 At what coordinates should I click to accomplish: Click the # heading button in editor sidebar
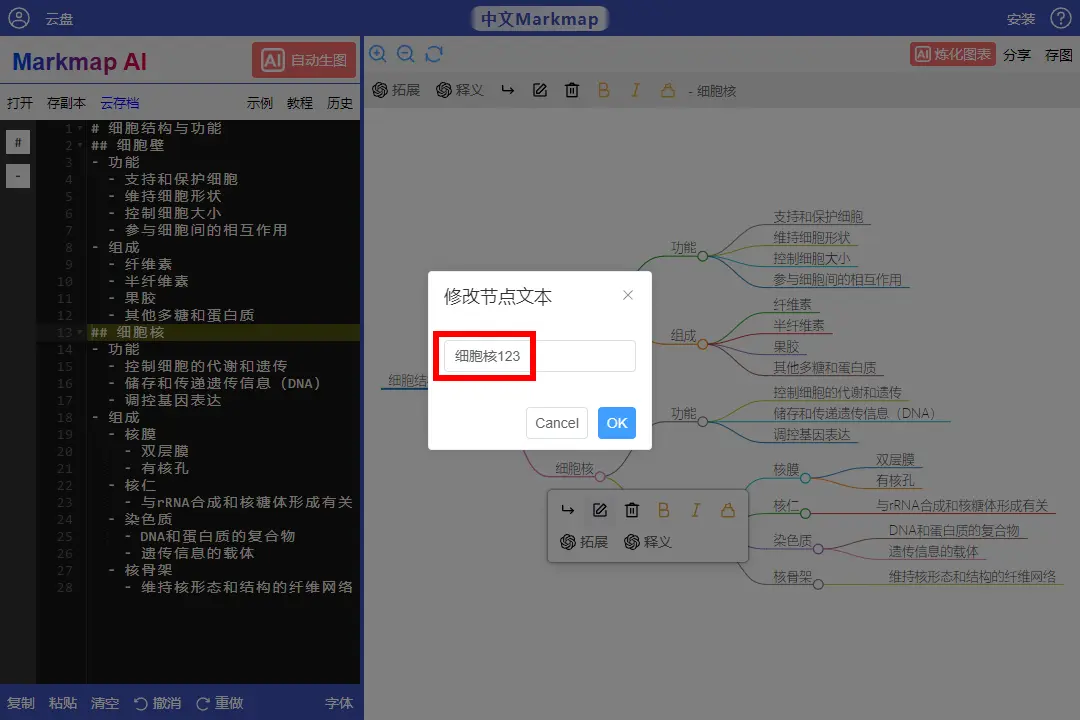(18, 142)
